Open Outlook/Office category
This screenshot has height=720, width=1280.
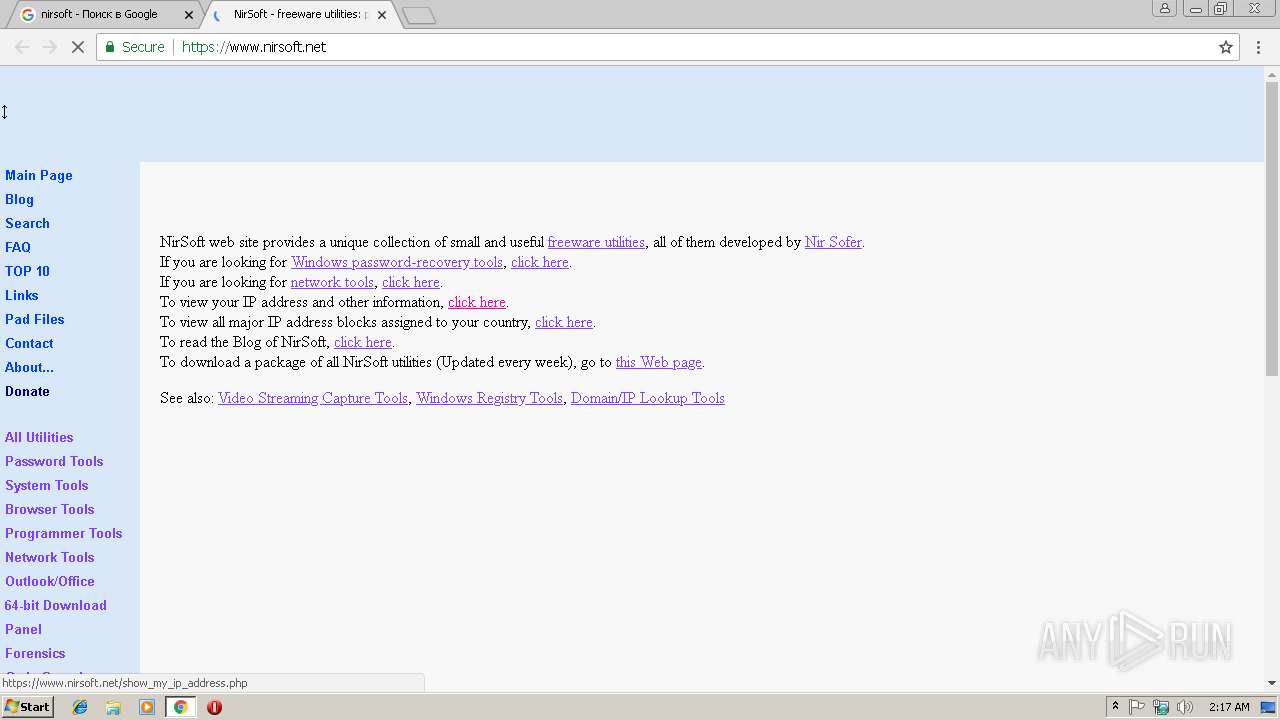50,581
